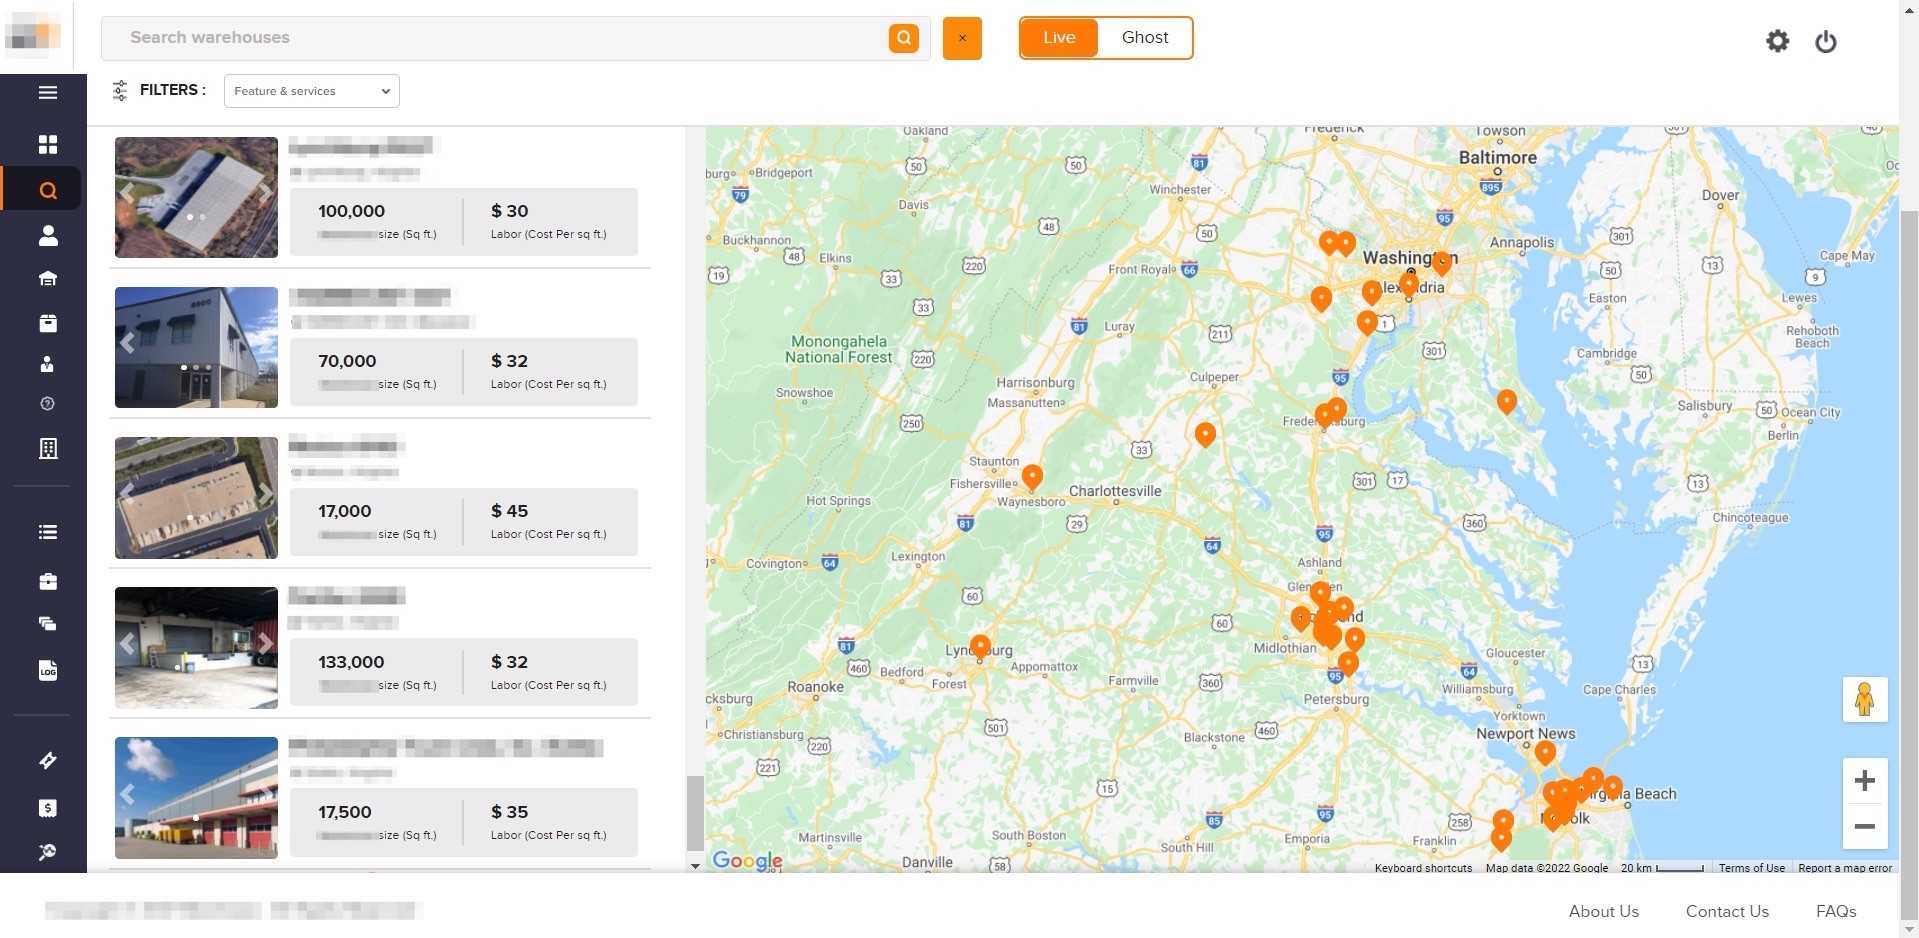Viewport: 1919px width, 938px height.
Task: Show next photo of 100,000 sq ft warehouse
Action: pyautogui.click(x=265, y=194)
